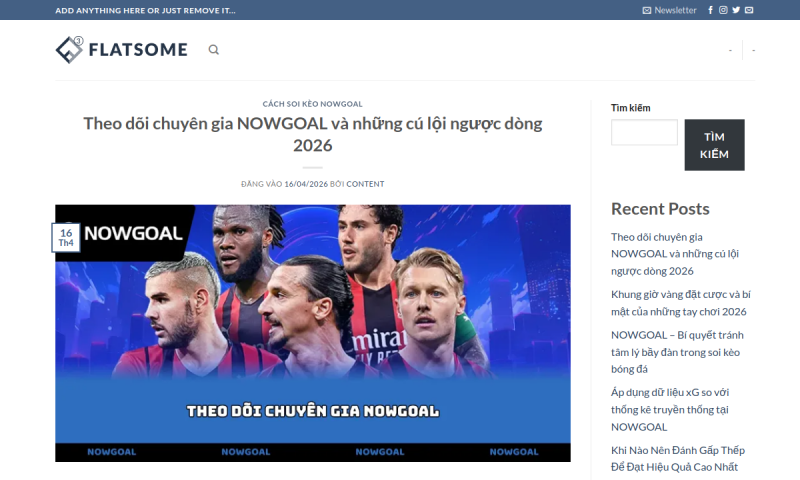Open the header search magnifier icon
The image size is (800, 480).
[x=214, y=49]
